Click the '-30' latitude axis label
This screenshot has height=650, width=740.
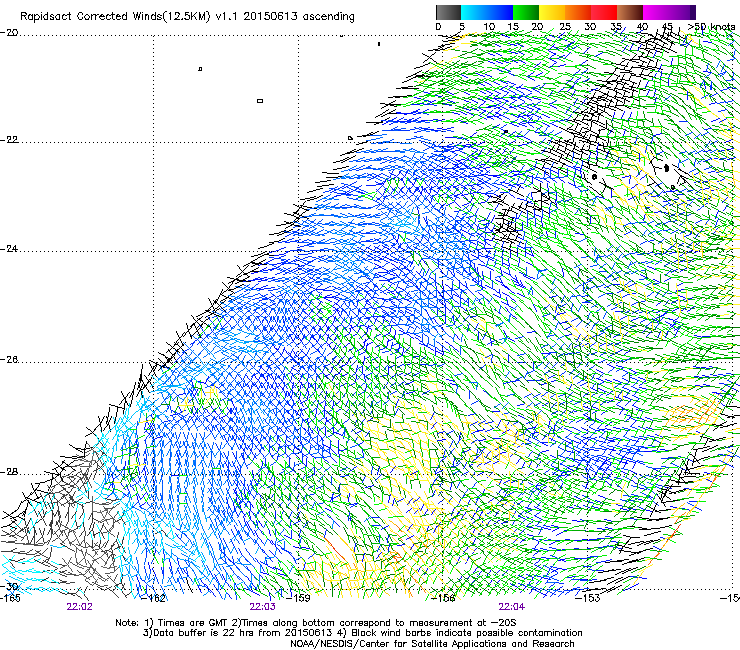coord(9,586)
